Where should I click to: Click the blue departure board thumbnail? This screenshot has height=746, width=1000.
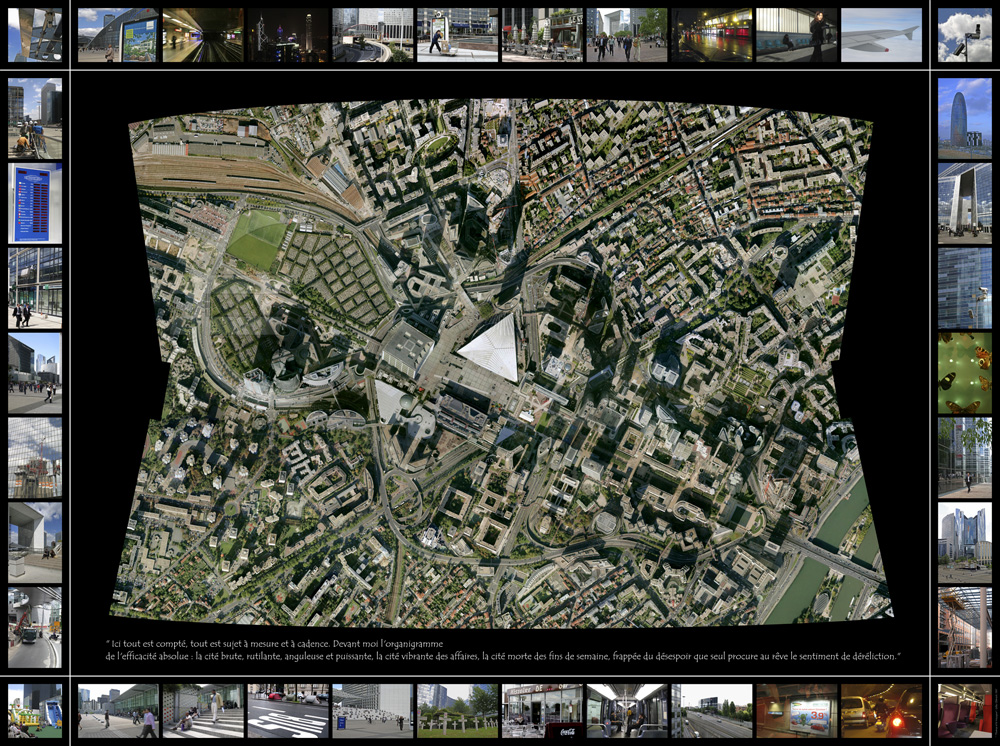click(x=35, y=204)
